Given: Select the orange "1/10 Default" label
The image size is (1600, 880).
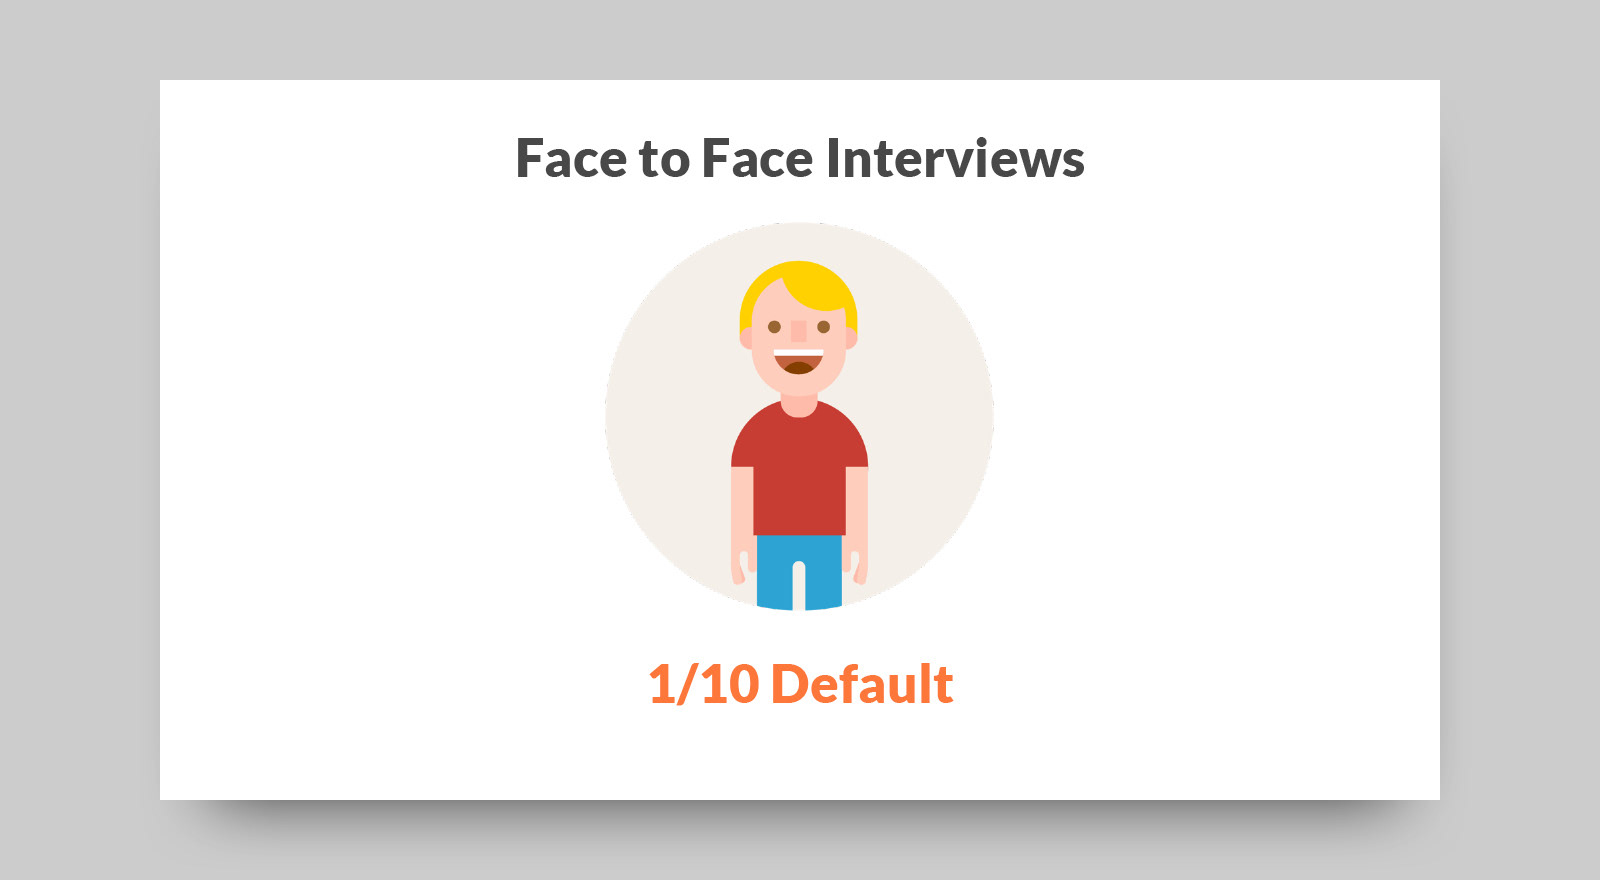Looking at the screenshot, I should point(800,685).
